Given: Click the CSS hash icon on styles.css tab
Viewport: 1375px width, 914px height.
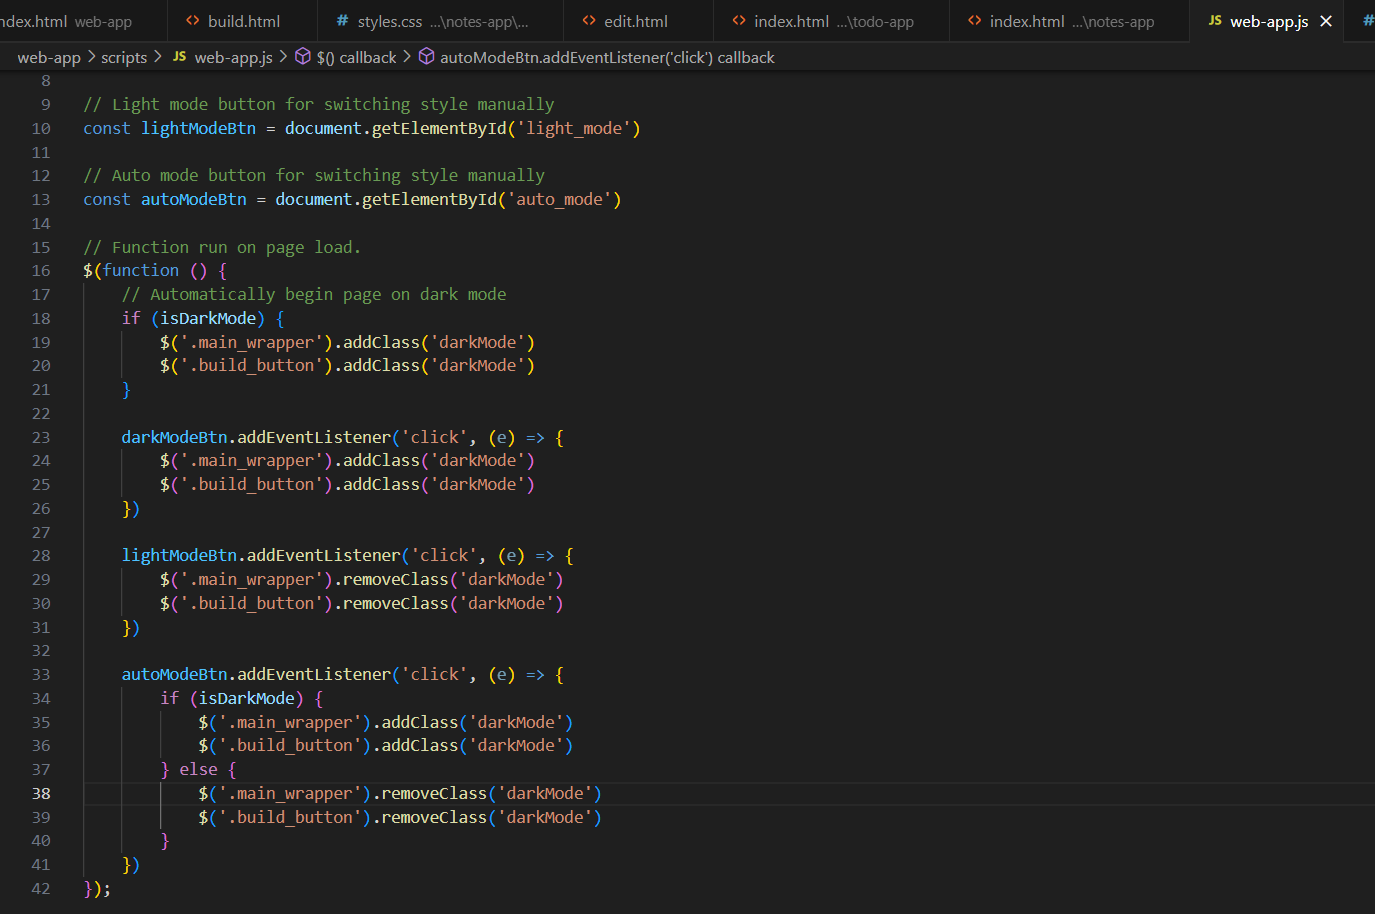Looking at the screenshot, I should tap(343, 21).
